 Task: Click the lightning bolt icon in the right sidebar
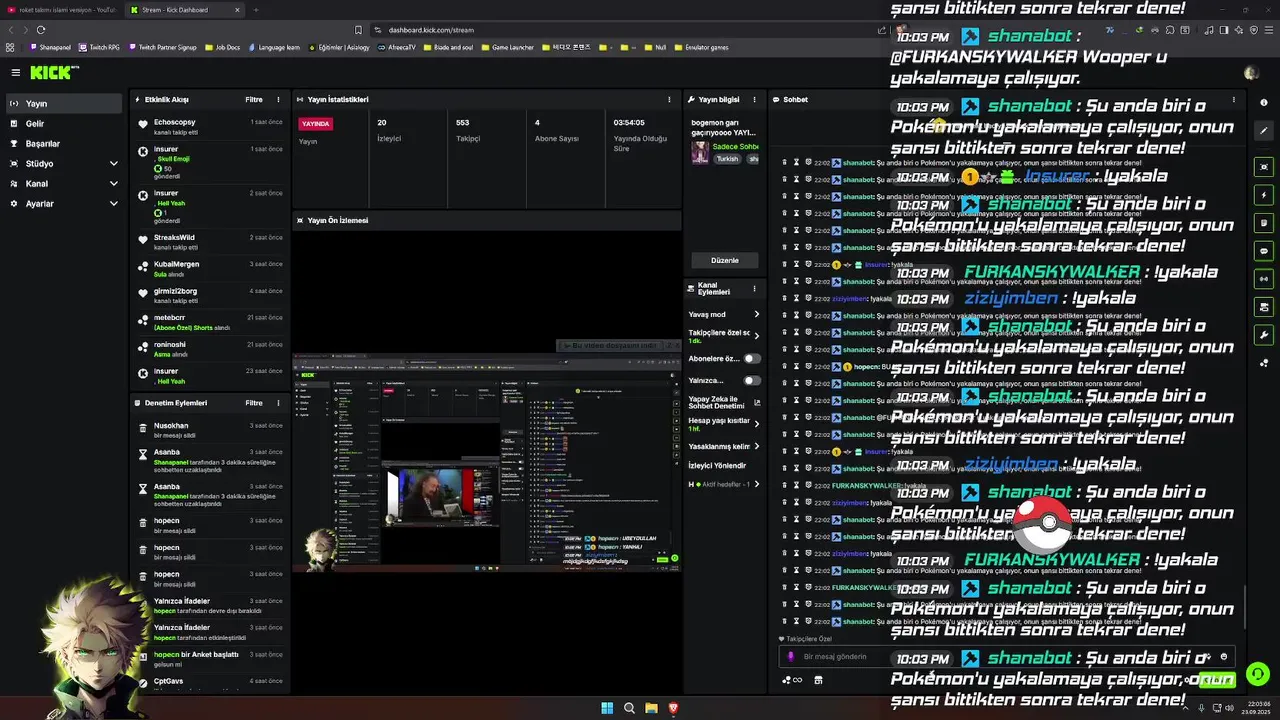point(1264,195)
